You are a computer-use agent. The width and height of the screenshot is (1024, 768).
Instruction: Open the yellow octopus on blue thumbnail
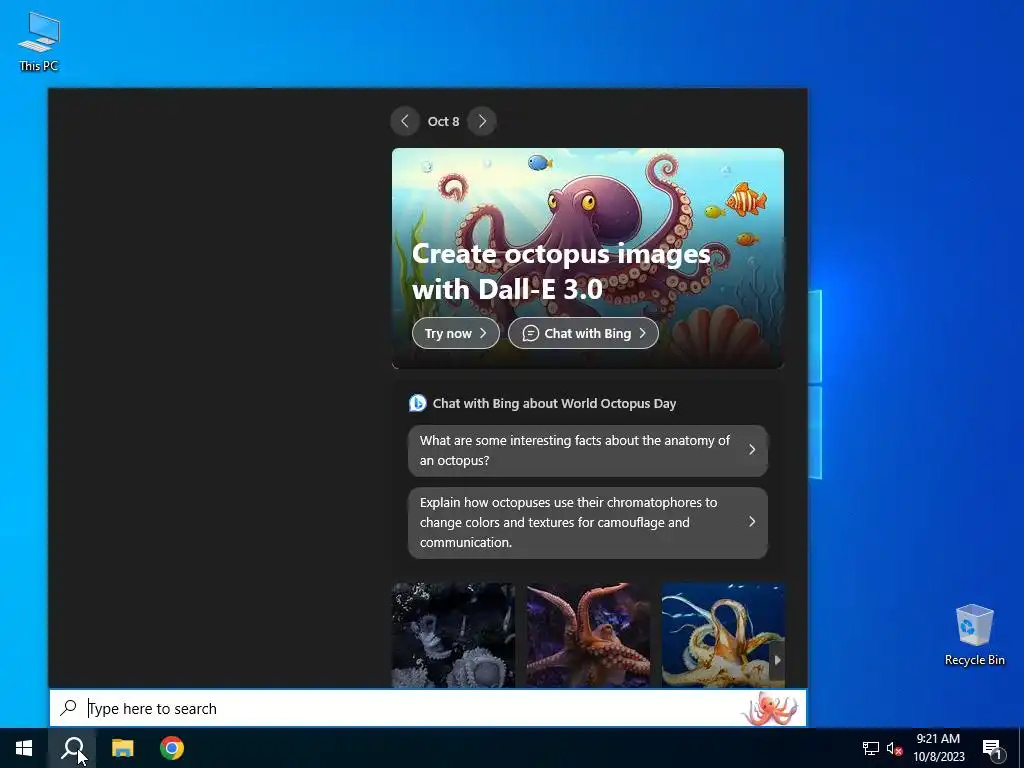coord(722,635)
